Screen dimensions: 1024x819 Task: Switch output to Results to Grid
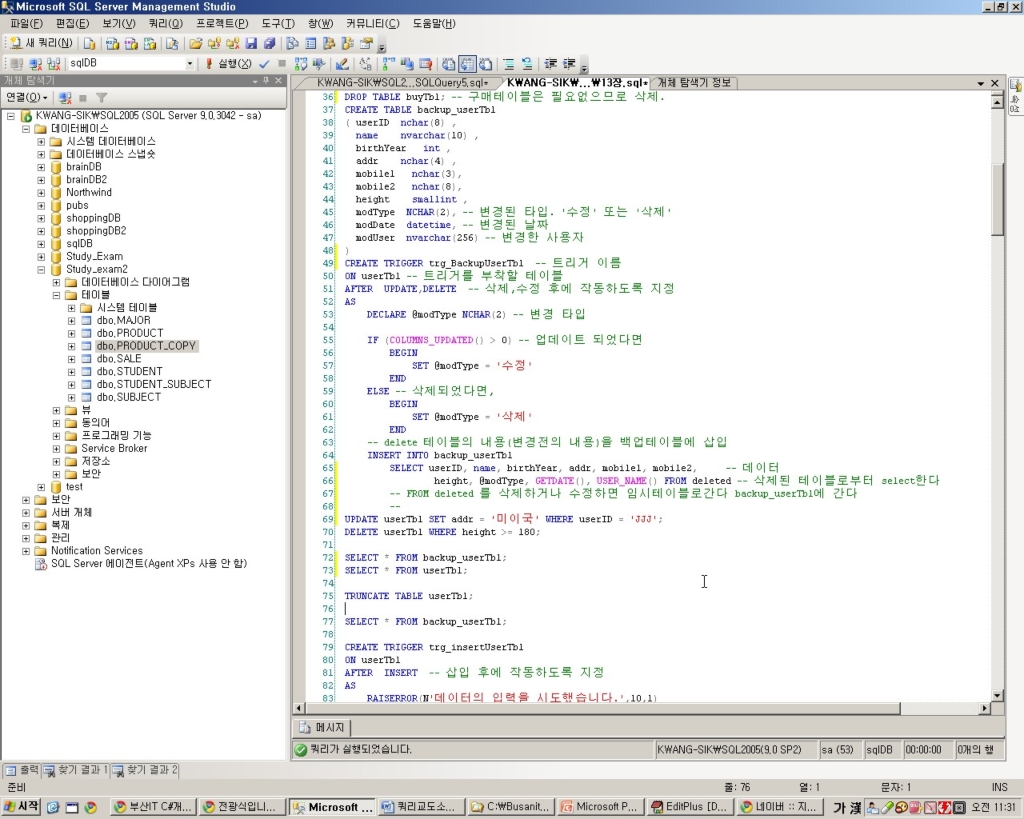pos(467,63)
